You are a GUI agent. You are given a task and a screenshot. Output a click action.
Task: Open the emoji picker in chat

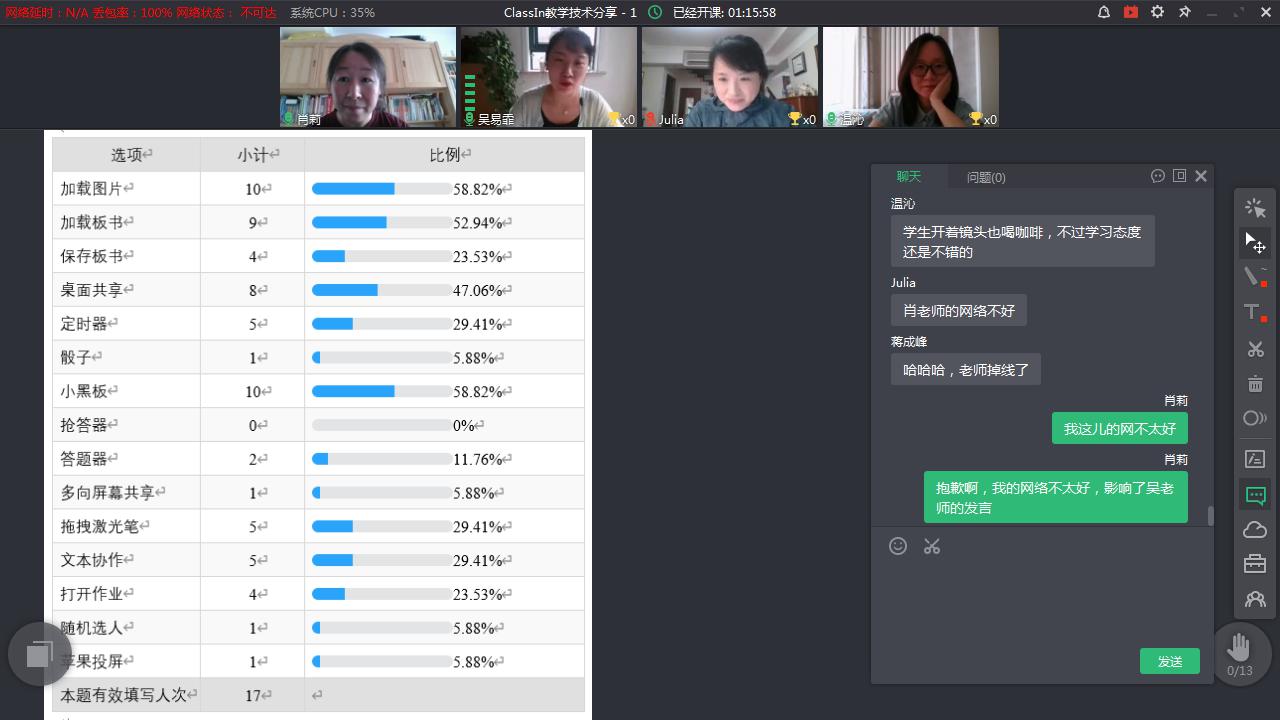click(898, 546)
